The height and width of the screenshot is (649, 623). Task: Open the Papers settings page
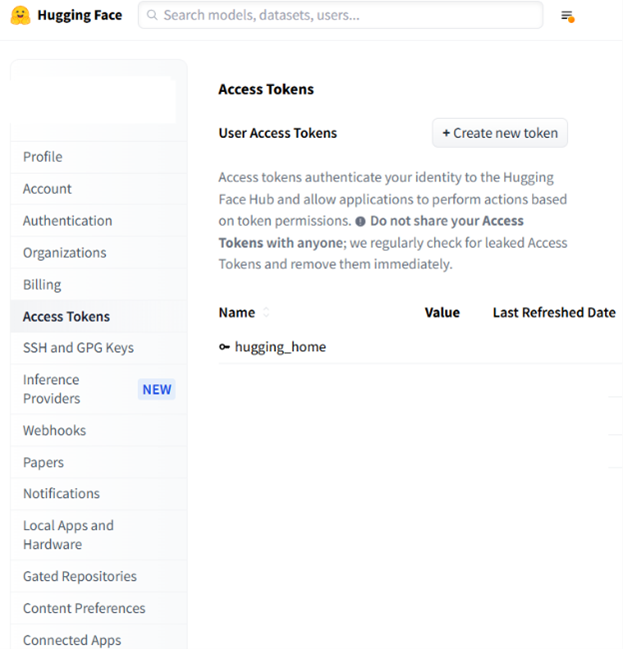(99, 462)
